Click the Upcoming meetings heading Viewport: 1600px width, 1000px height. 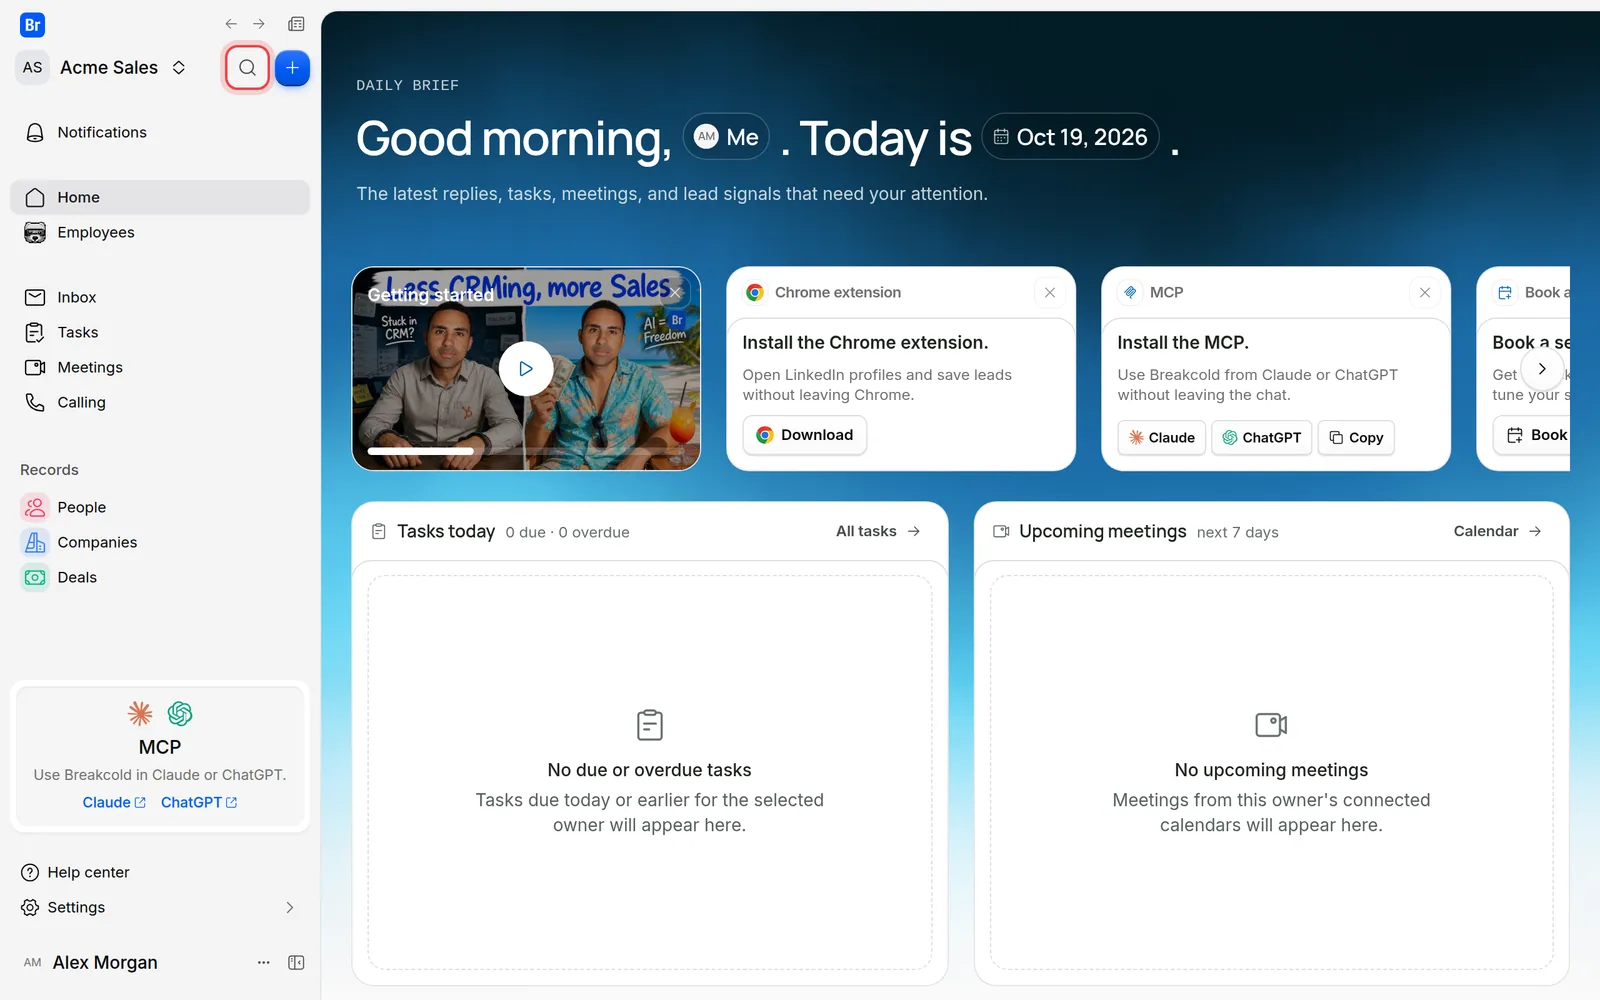pyautogui.click(x=1102, y=531)
